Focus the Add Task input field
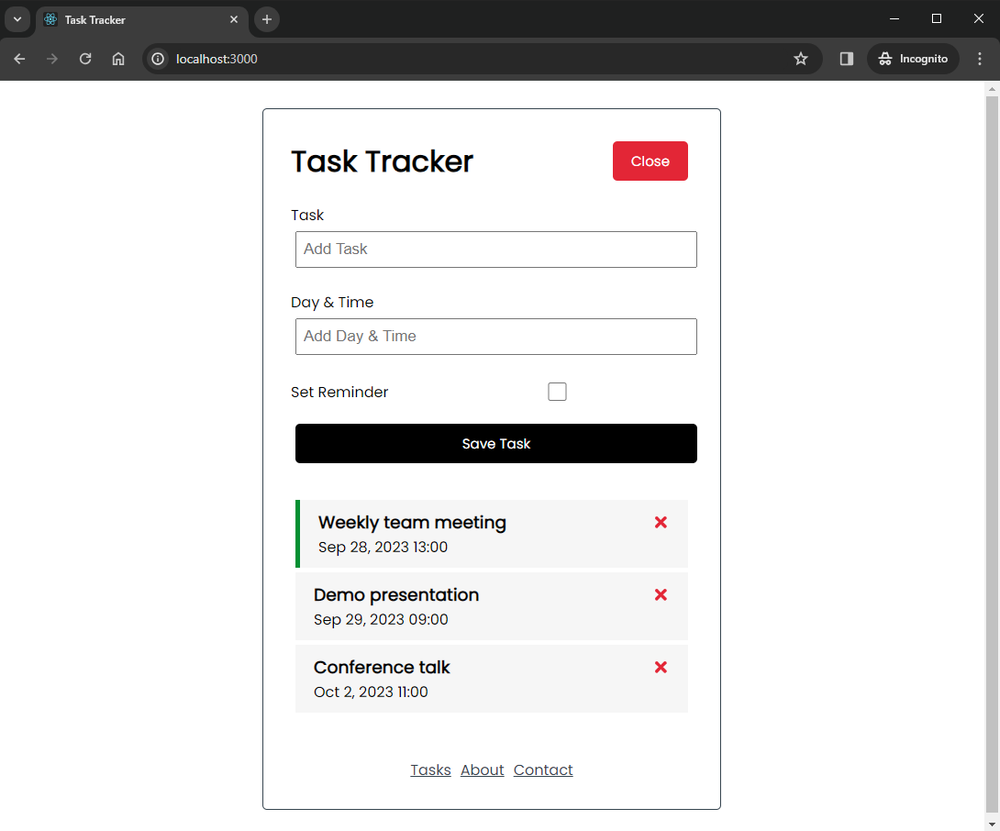 point(496,249)
